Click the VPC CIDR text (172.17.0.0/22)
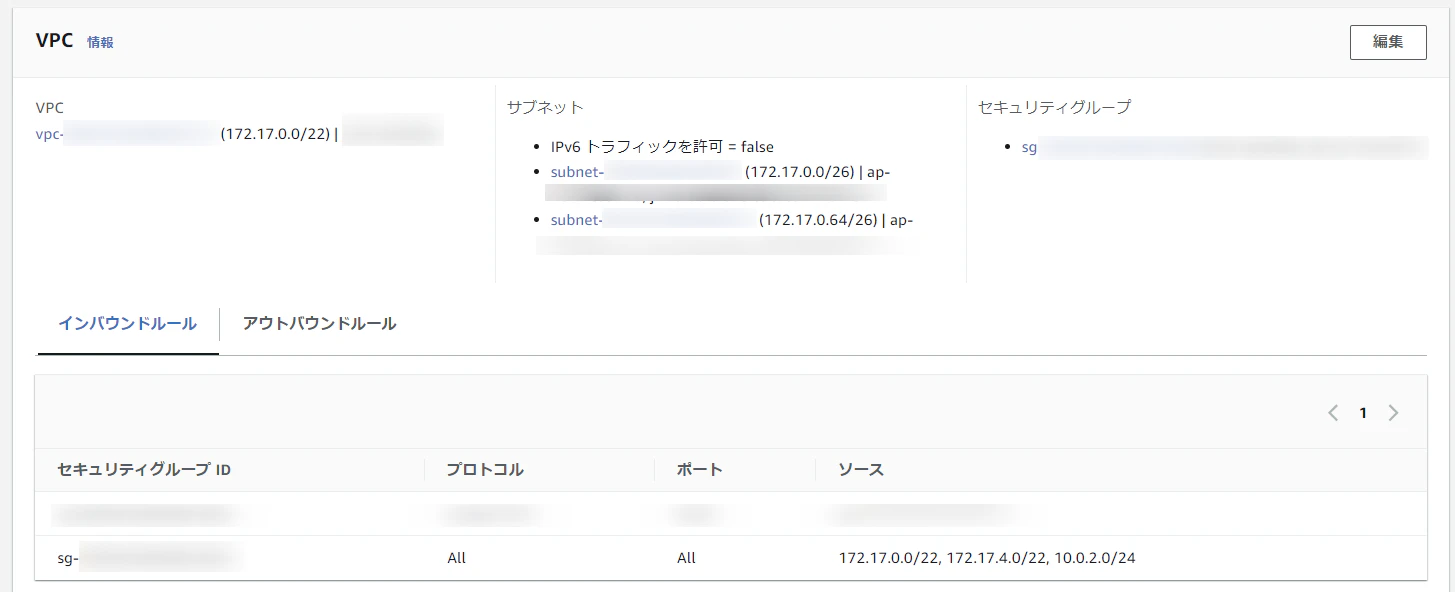The width and height of the screenshot is (1455, 592). pos(275,135)
